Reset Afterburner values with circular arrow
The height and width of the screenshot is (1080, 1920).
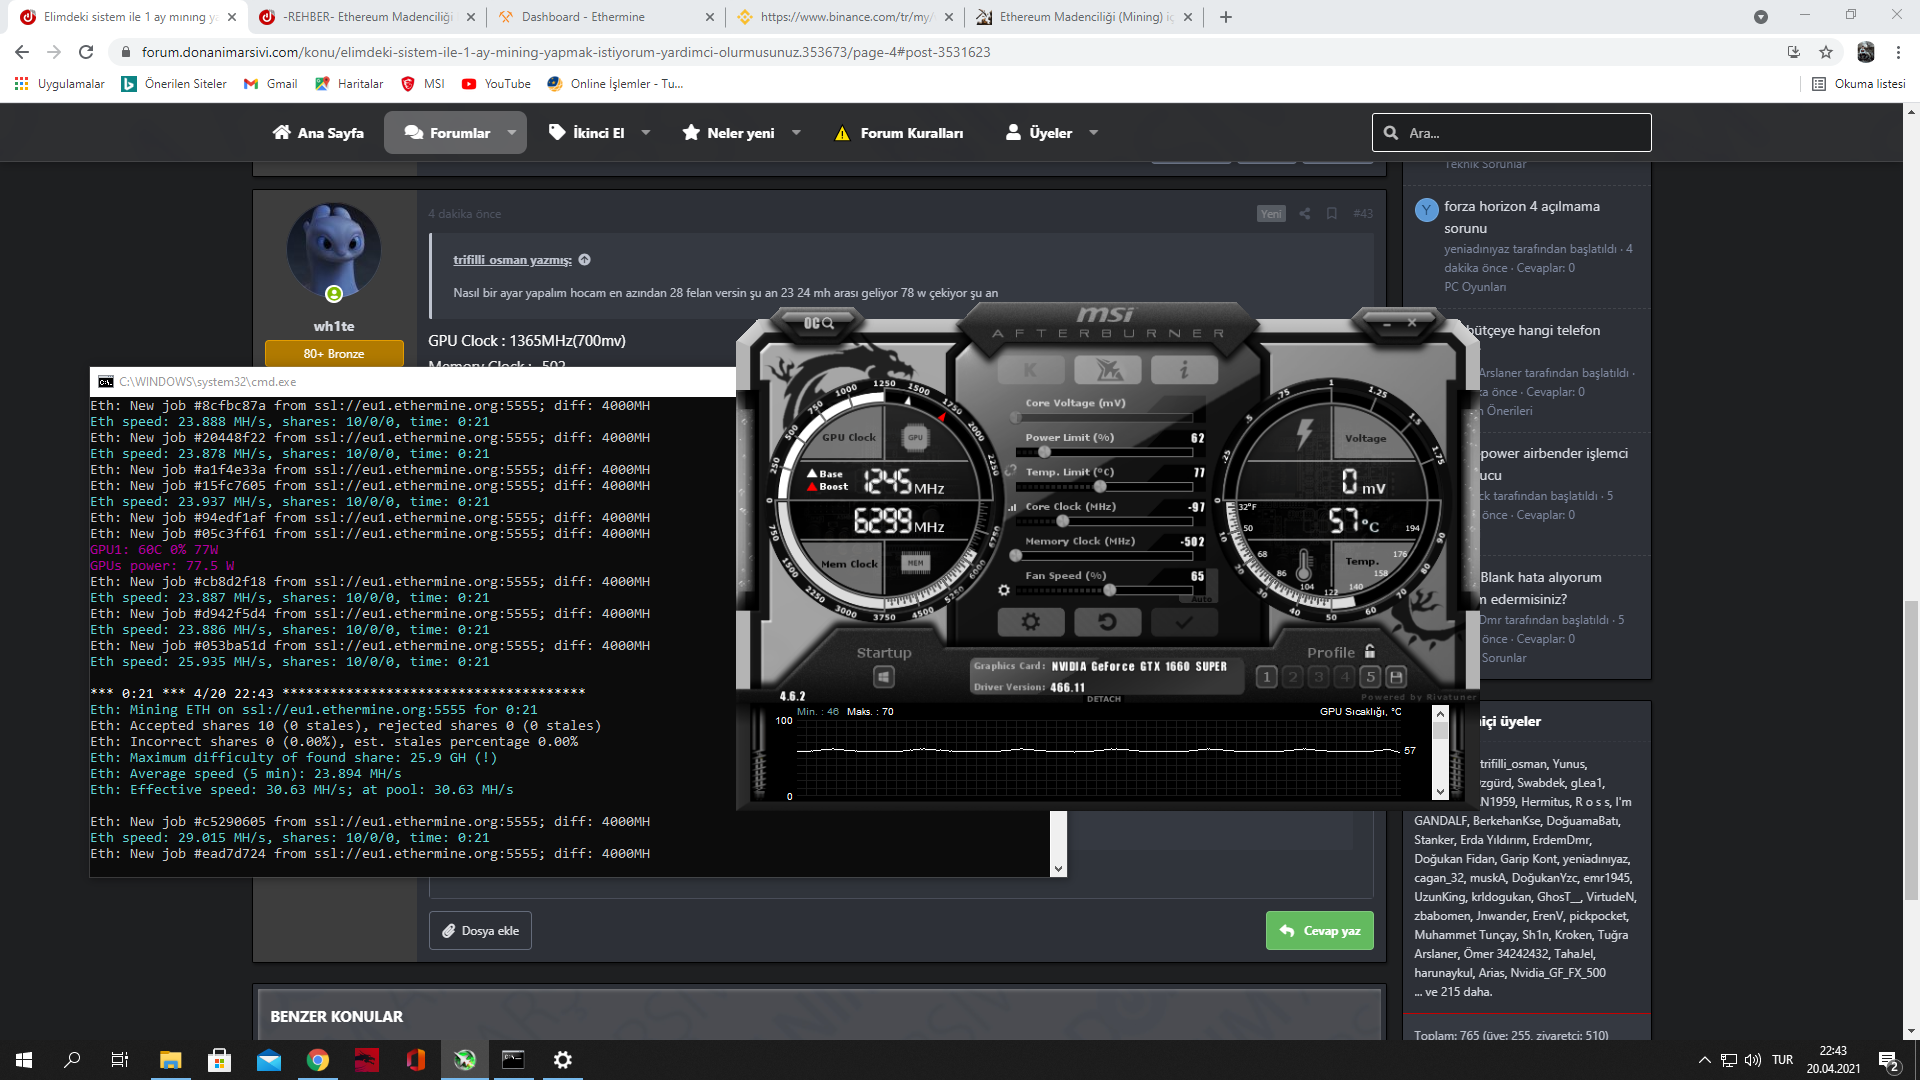click(x=1107, y=622)
